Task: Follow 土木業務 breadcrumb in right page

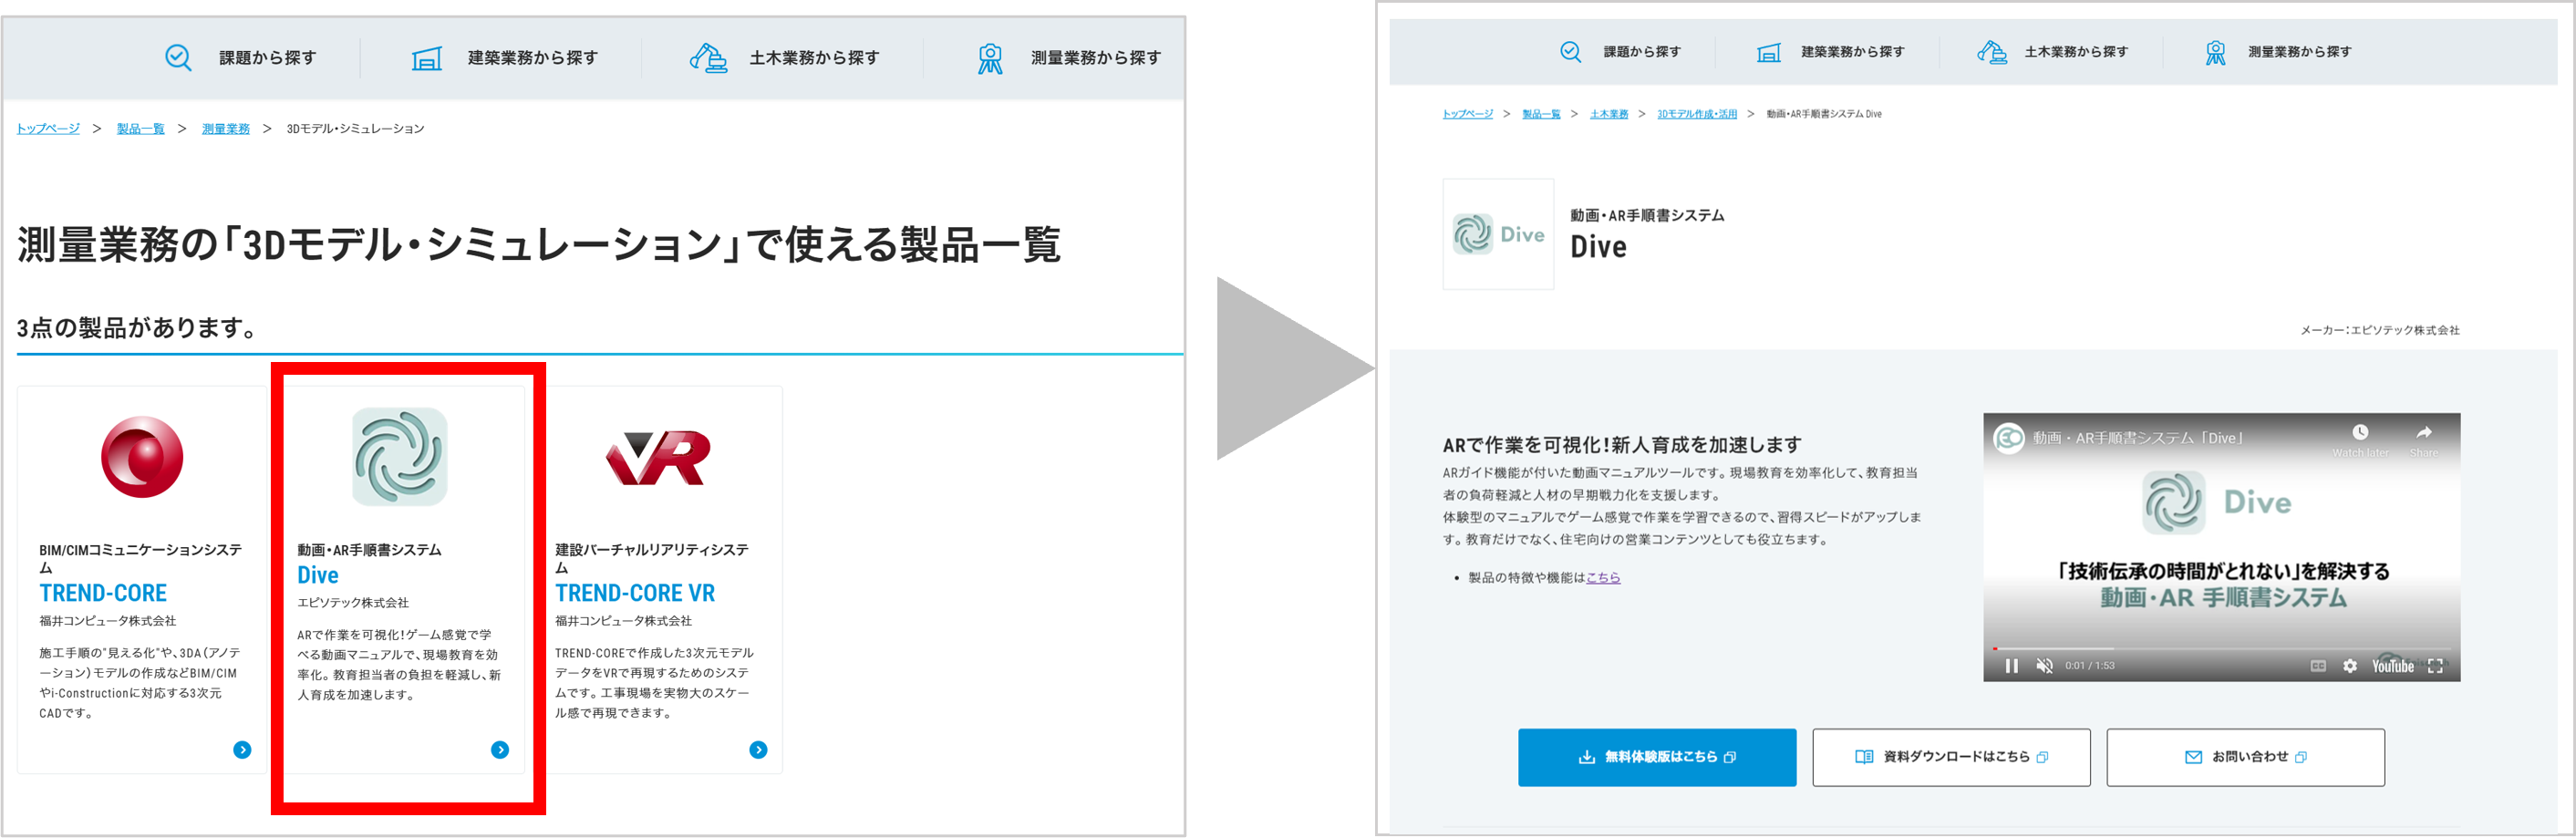Action: (1609, 114)
